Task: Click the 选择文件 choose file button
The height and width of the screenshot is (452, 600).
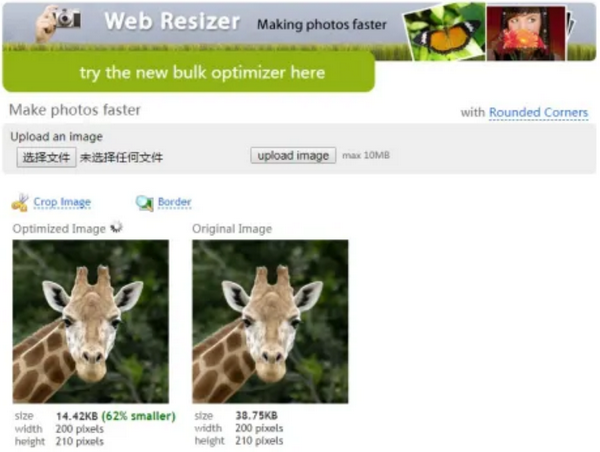Action: point(46,157)
